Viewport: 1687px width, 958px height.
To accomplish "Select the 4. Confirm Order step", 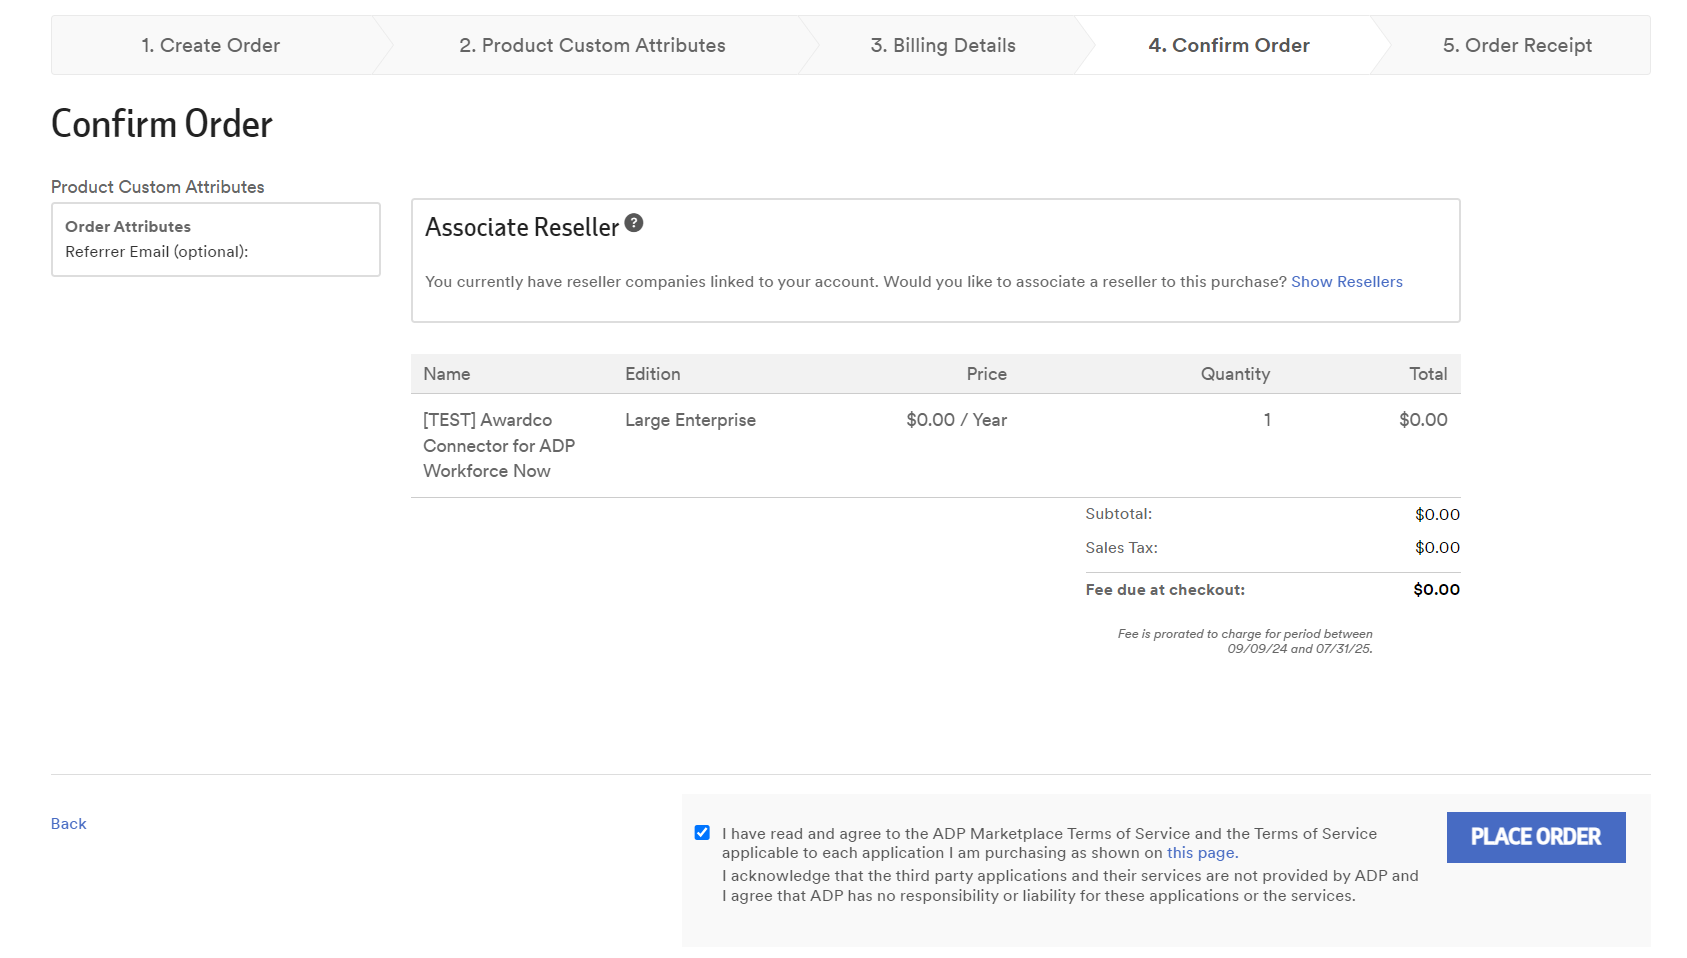I will point(1228,46).
